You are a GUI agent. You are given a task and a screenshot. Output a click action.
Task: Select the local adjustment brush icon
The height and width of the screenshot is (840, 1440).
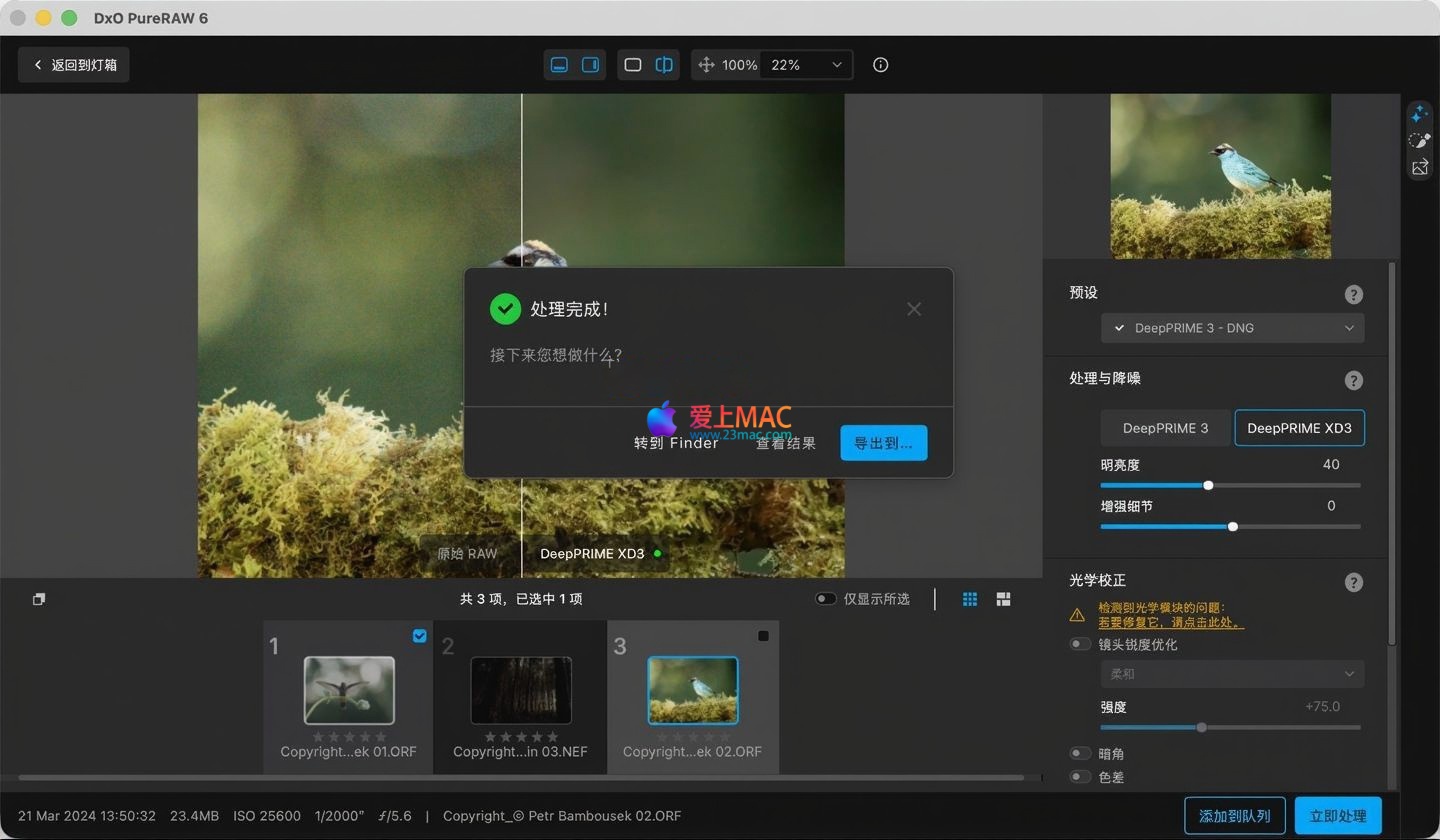pyautogui.click(x=1419, y=141)
